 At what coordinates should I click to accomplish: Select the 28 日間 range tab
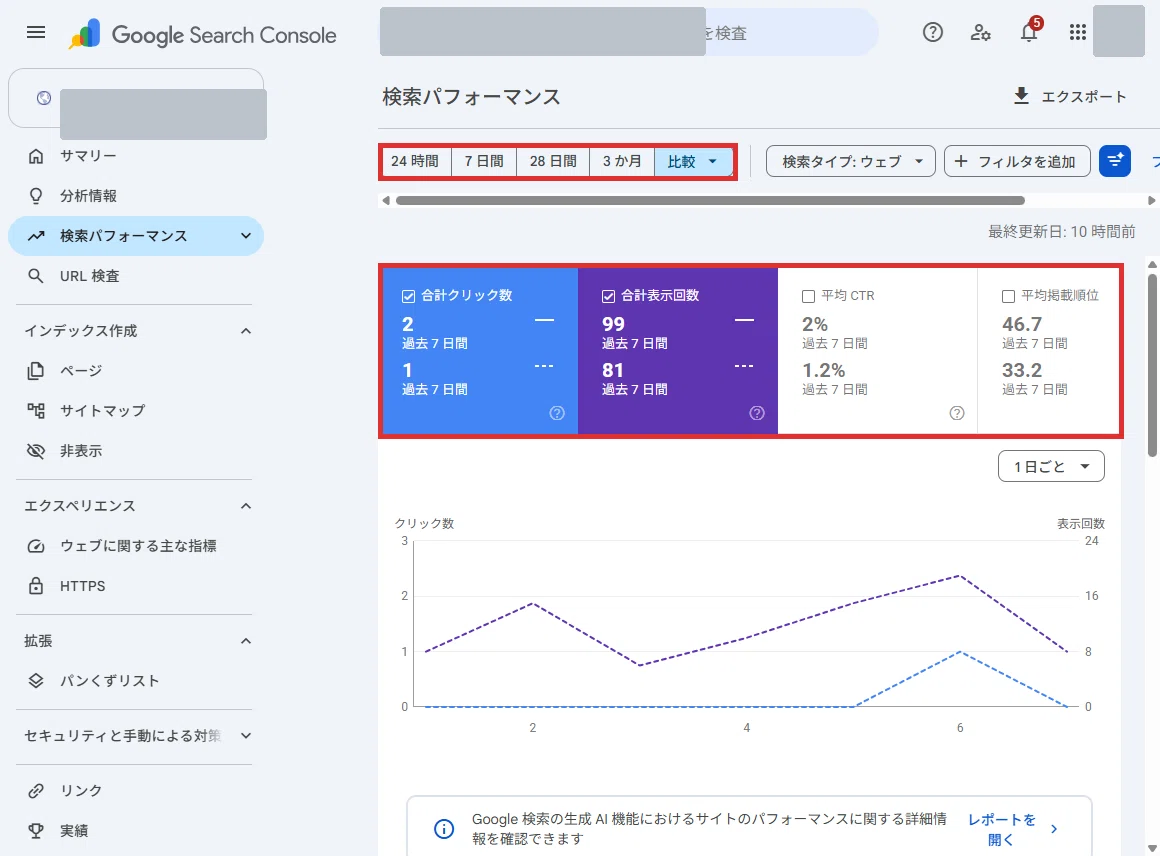pos(553,161)
